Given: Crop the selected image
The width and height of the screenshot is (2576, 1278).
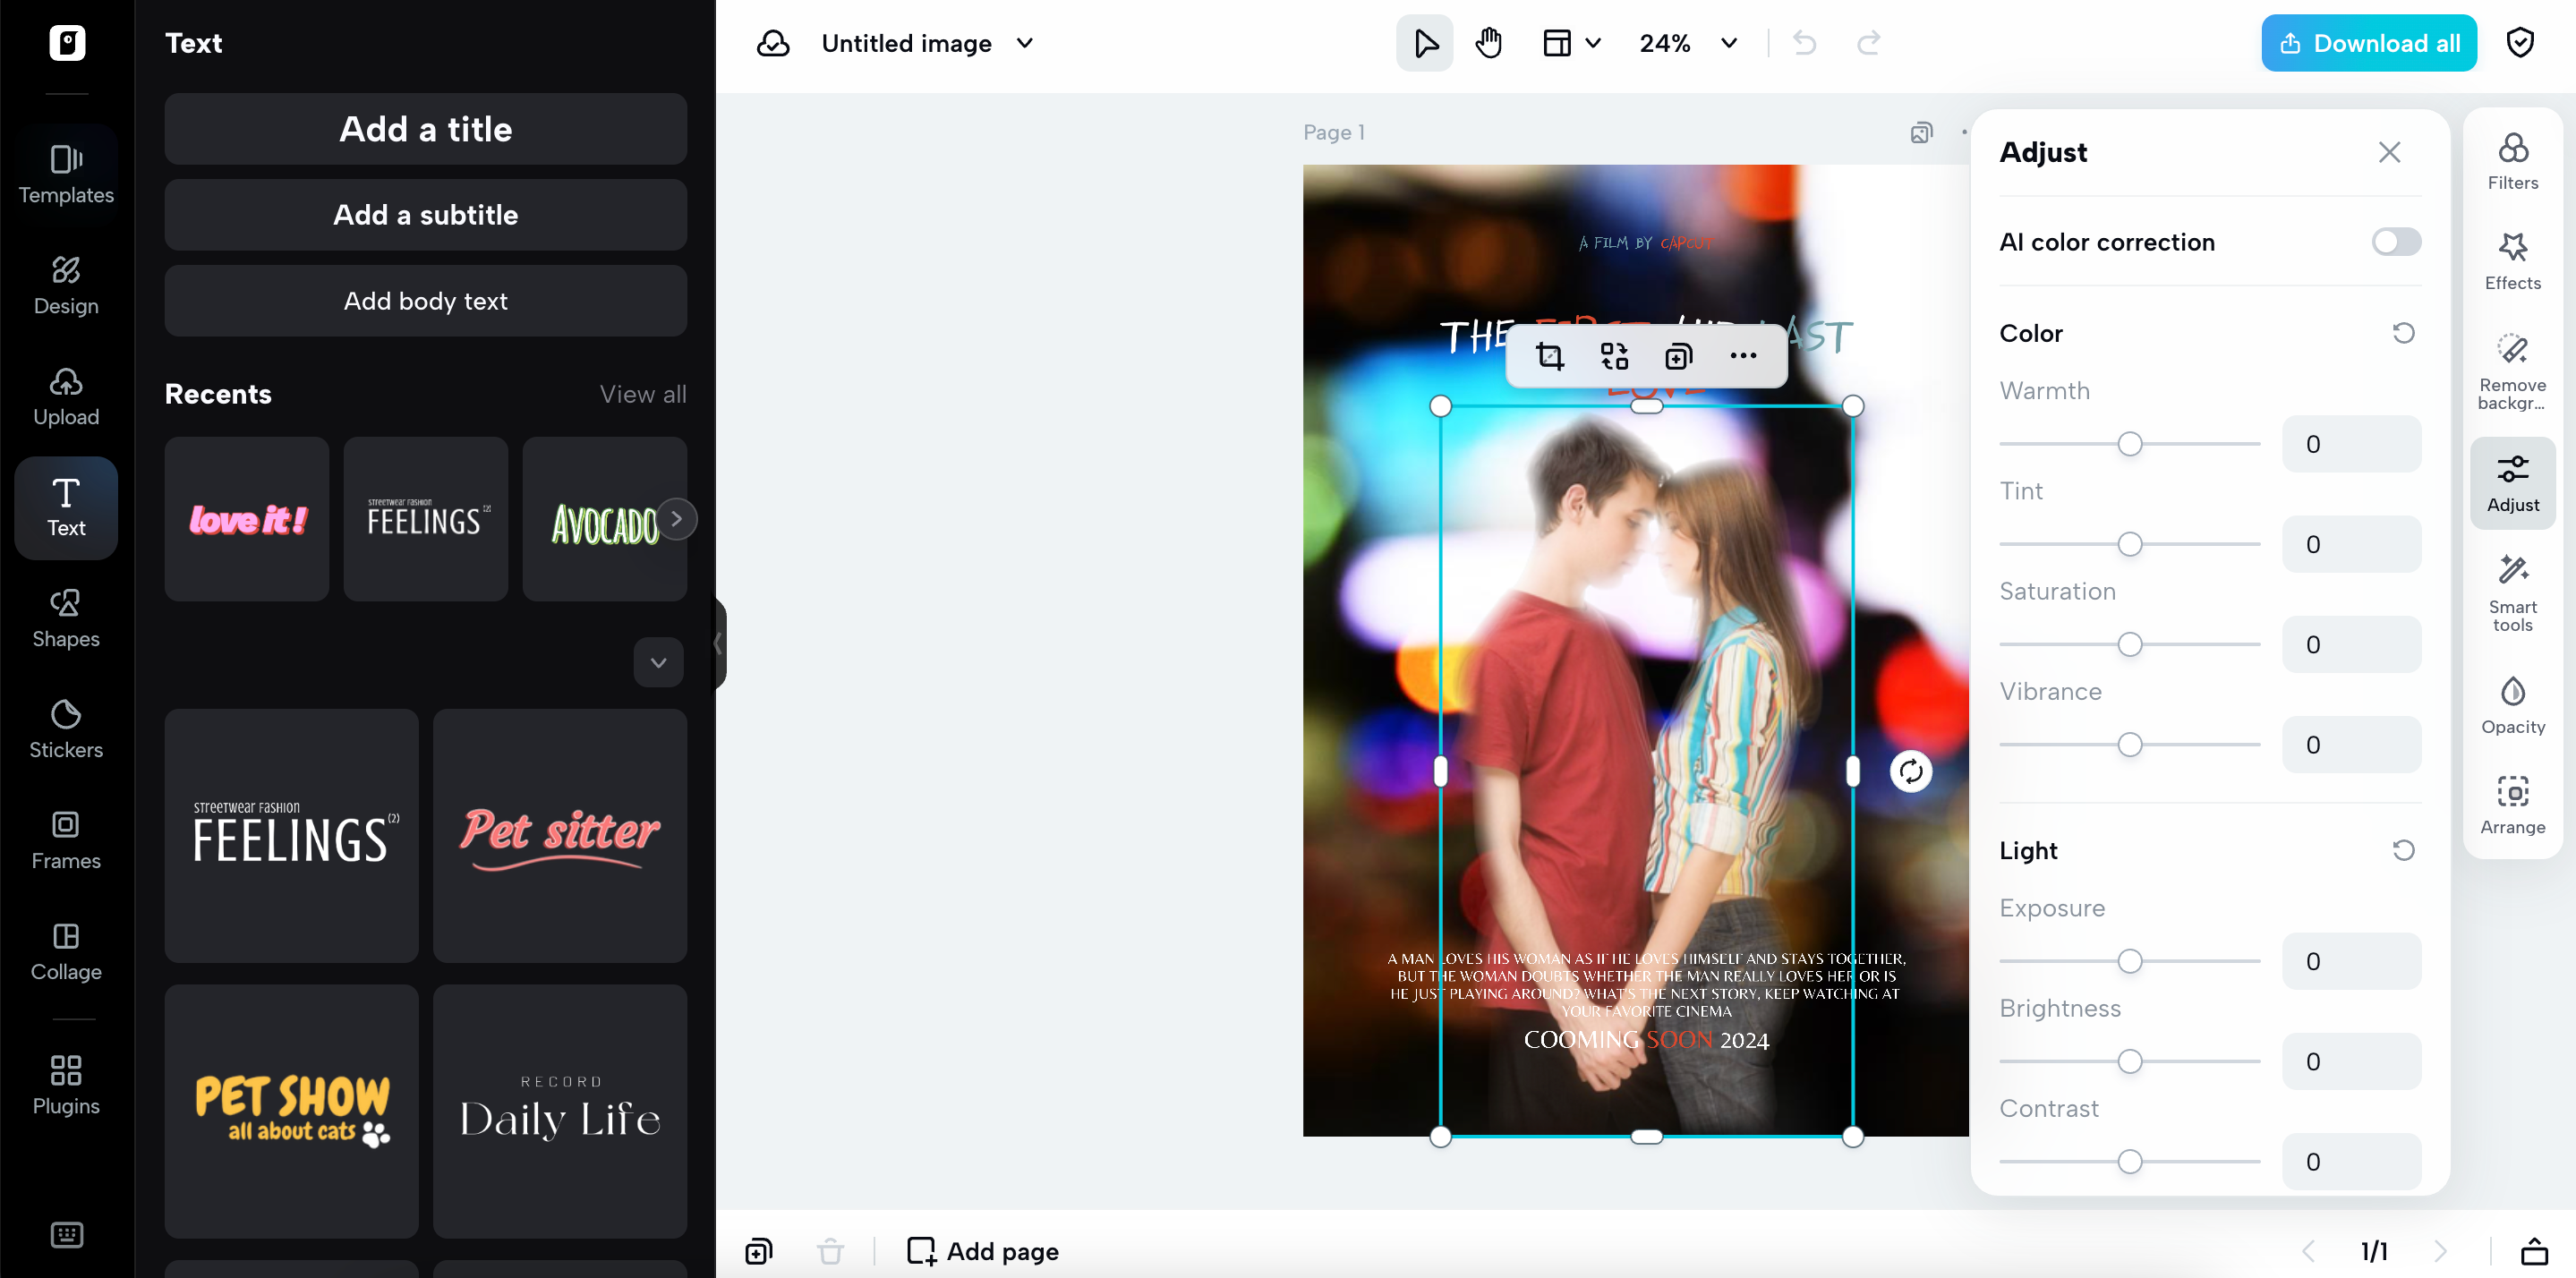Looking at the screenshot, I should (1550, 355).
